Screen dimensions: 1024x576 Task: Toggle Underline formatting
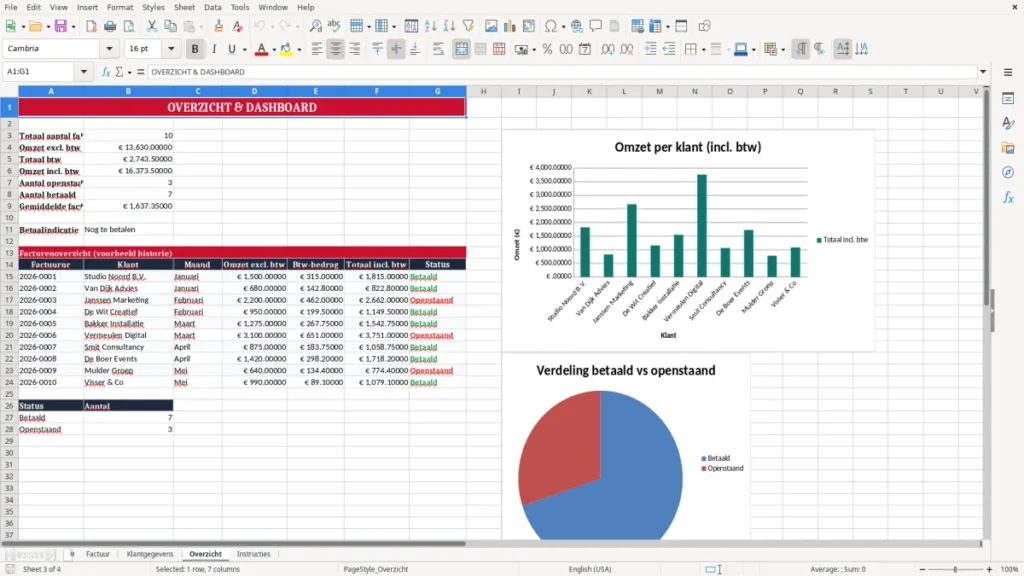point(231,49)
